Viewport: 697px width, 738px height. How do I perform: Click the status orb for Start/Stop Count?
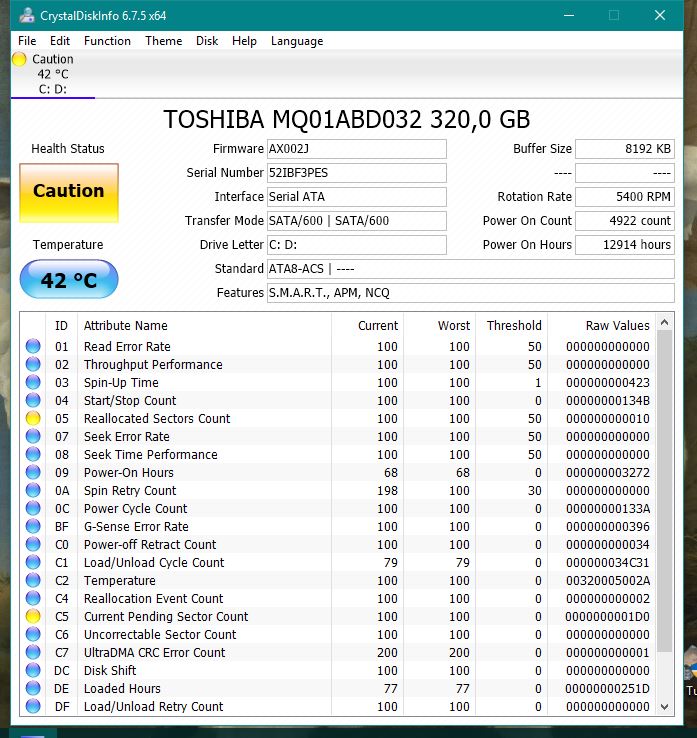point(33,401)
